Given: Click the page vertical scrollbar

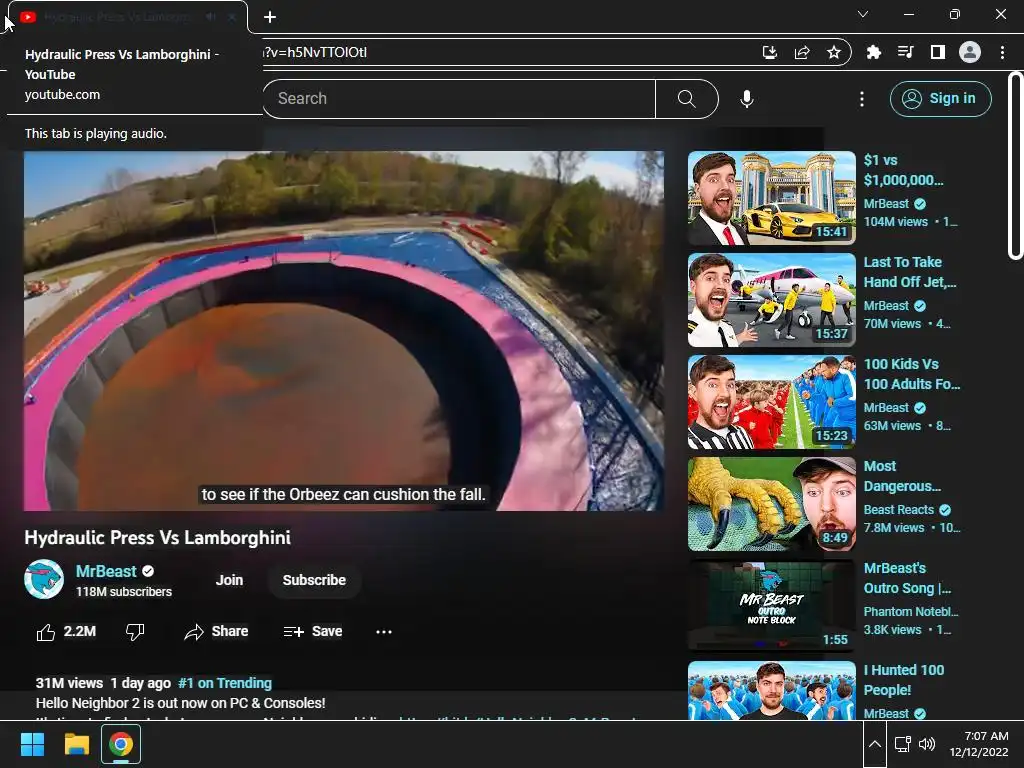Looking at the screenshot, I should click(1015, 166).
